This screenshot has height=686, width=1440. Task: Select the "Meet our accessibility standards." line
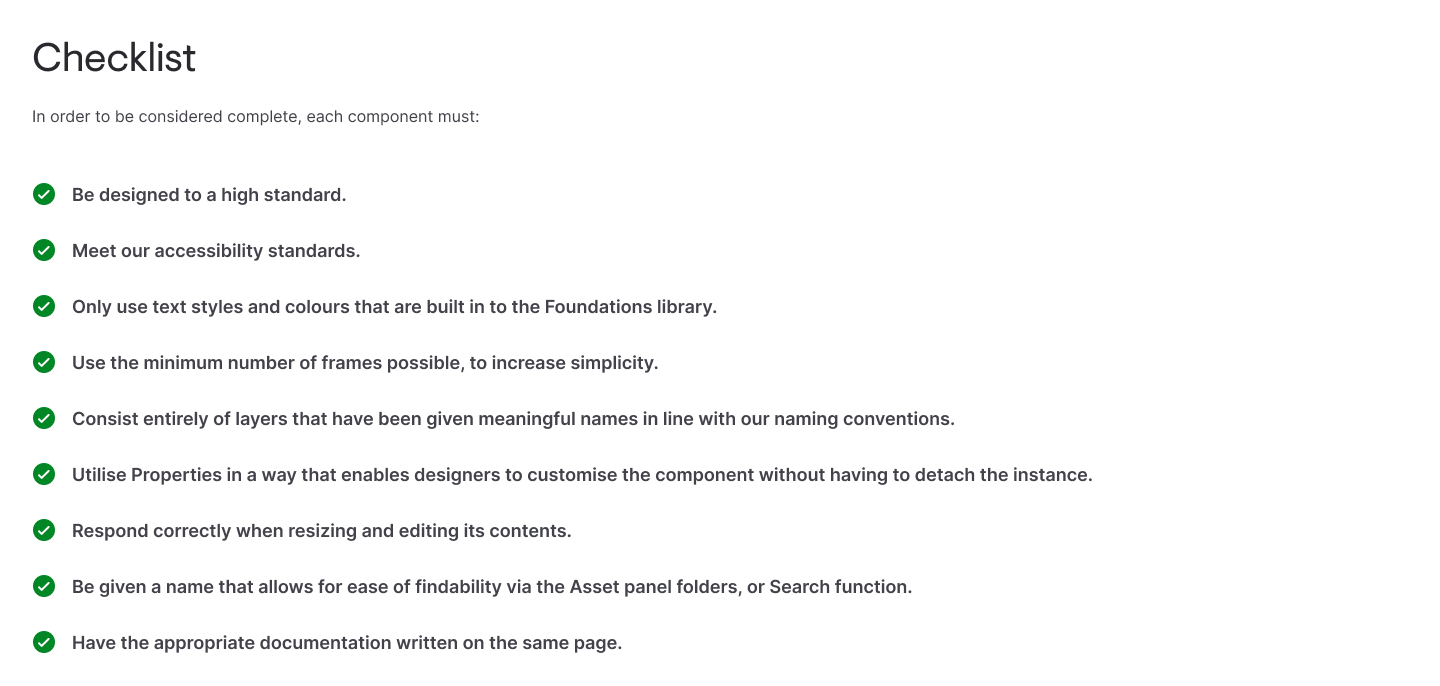pyautogui.click(x=216, y=251)
